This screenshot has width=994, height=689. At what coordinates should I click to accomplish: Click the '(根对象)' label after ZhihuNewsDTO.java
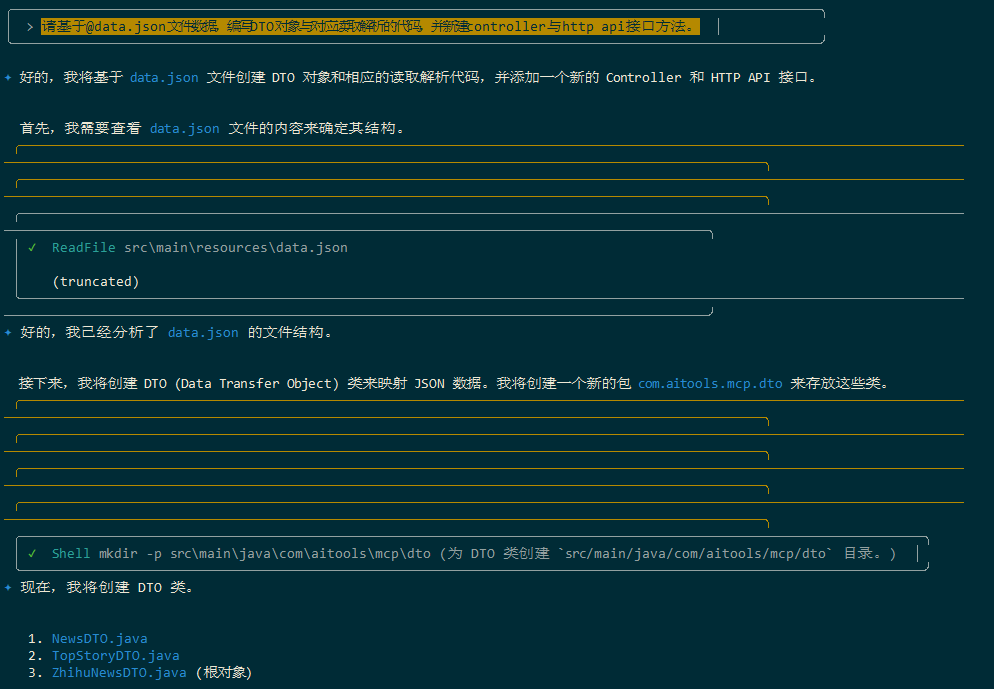click(224, 672)
